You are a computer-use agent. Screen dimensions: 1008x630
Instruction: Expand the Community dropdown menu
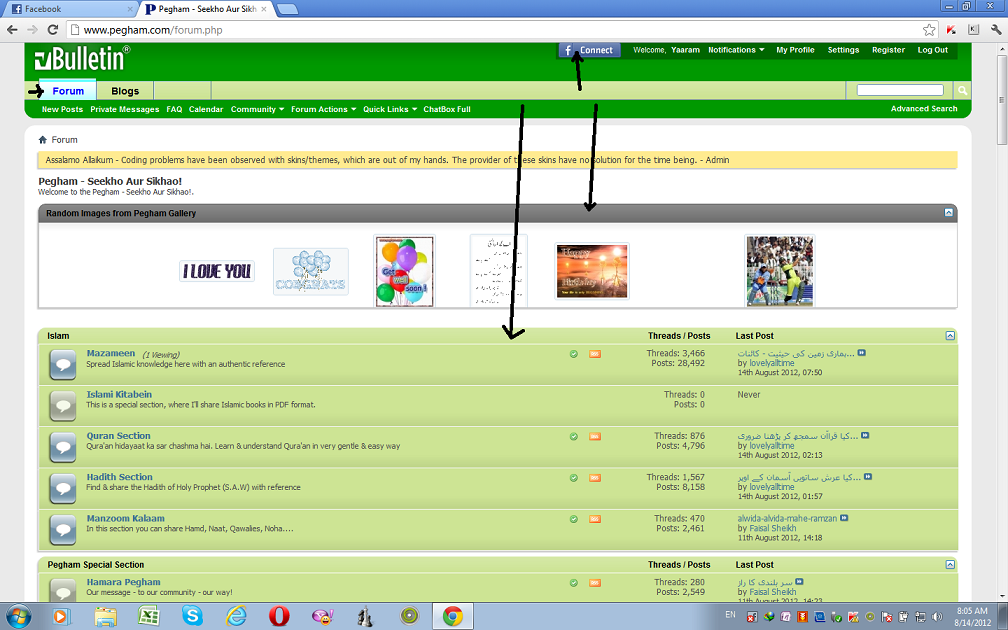tap(257, 109)
